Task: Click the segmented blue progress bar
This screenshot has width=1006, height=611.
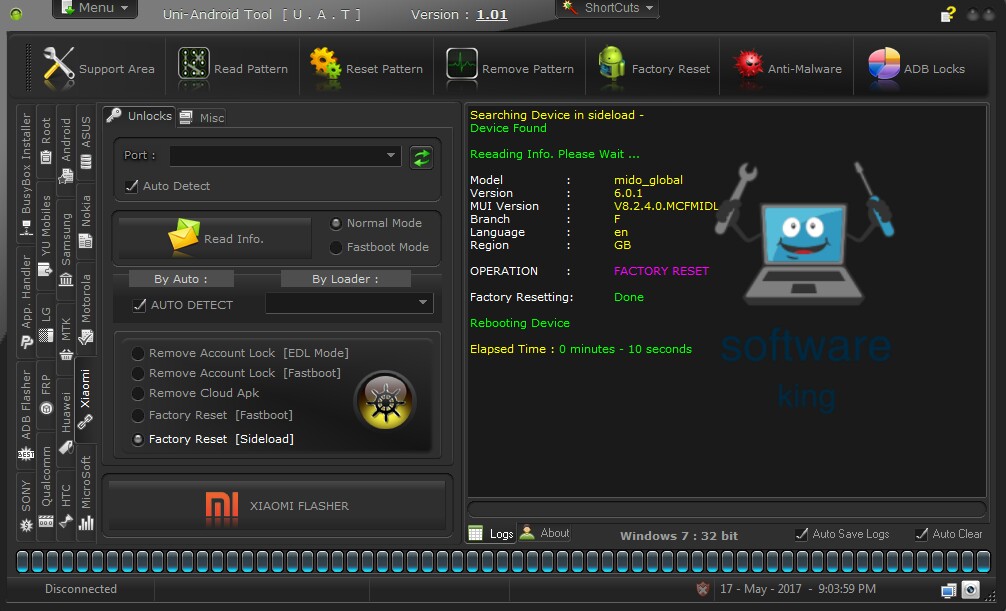Action: tap(502, 561)
